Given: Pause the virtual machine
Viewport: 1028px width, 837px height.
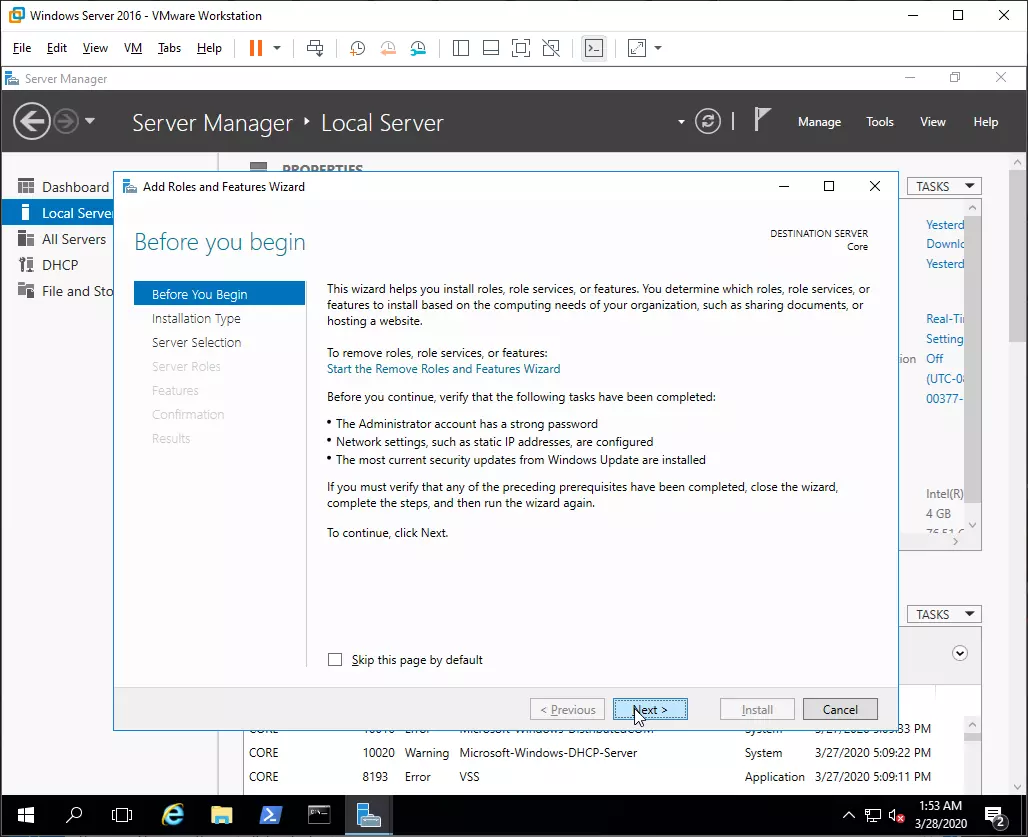Looking at the screenshot, I should [x=256, y=48].
